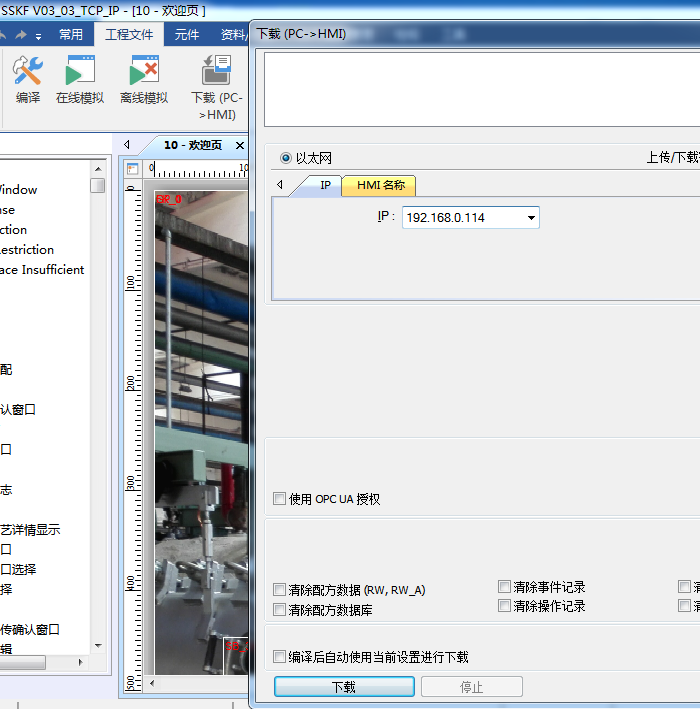Click window list horizontal scrollbar thumb

pos(23,662)
